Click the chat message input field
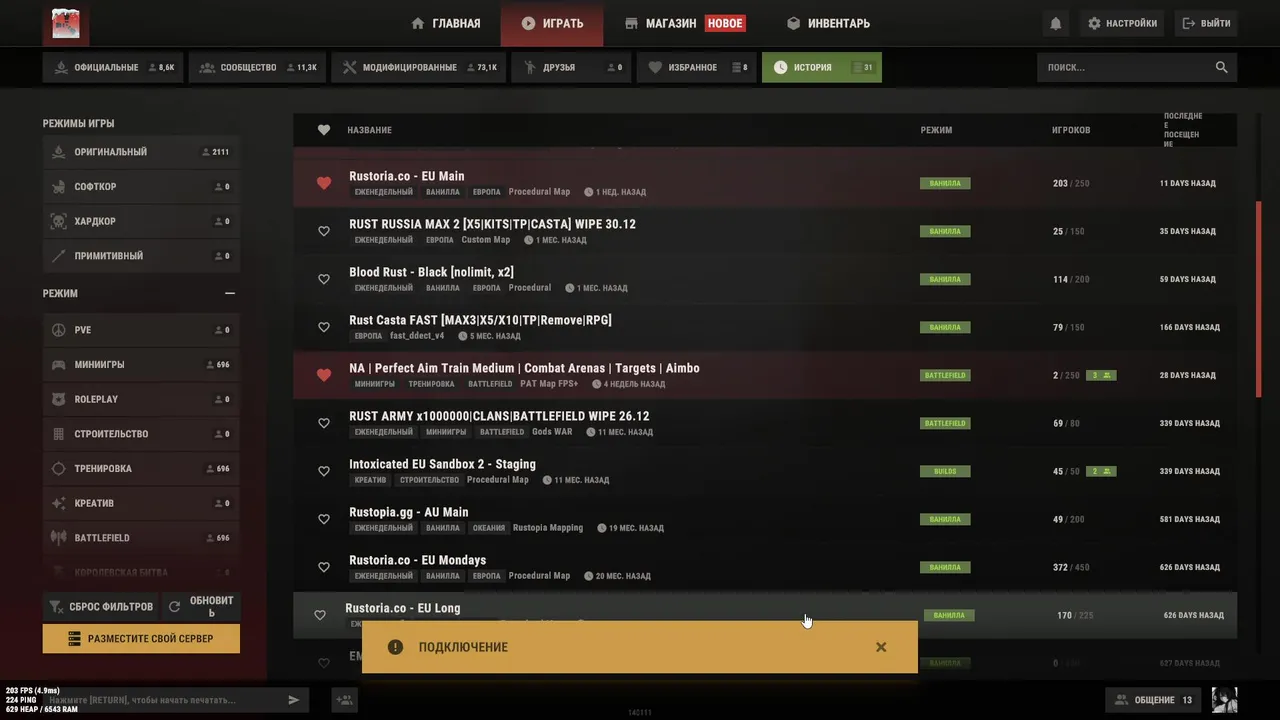1280x720 pixels. (163, 700)
